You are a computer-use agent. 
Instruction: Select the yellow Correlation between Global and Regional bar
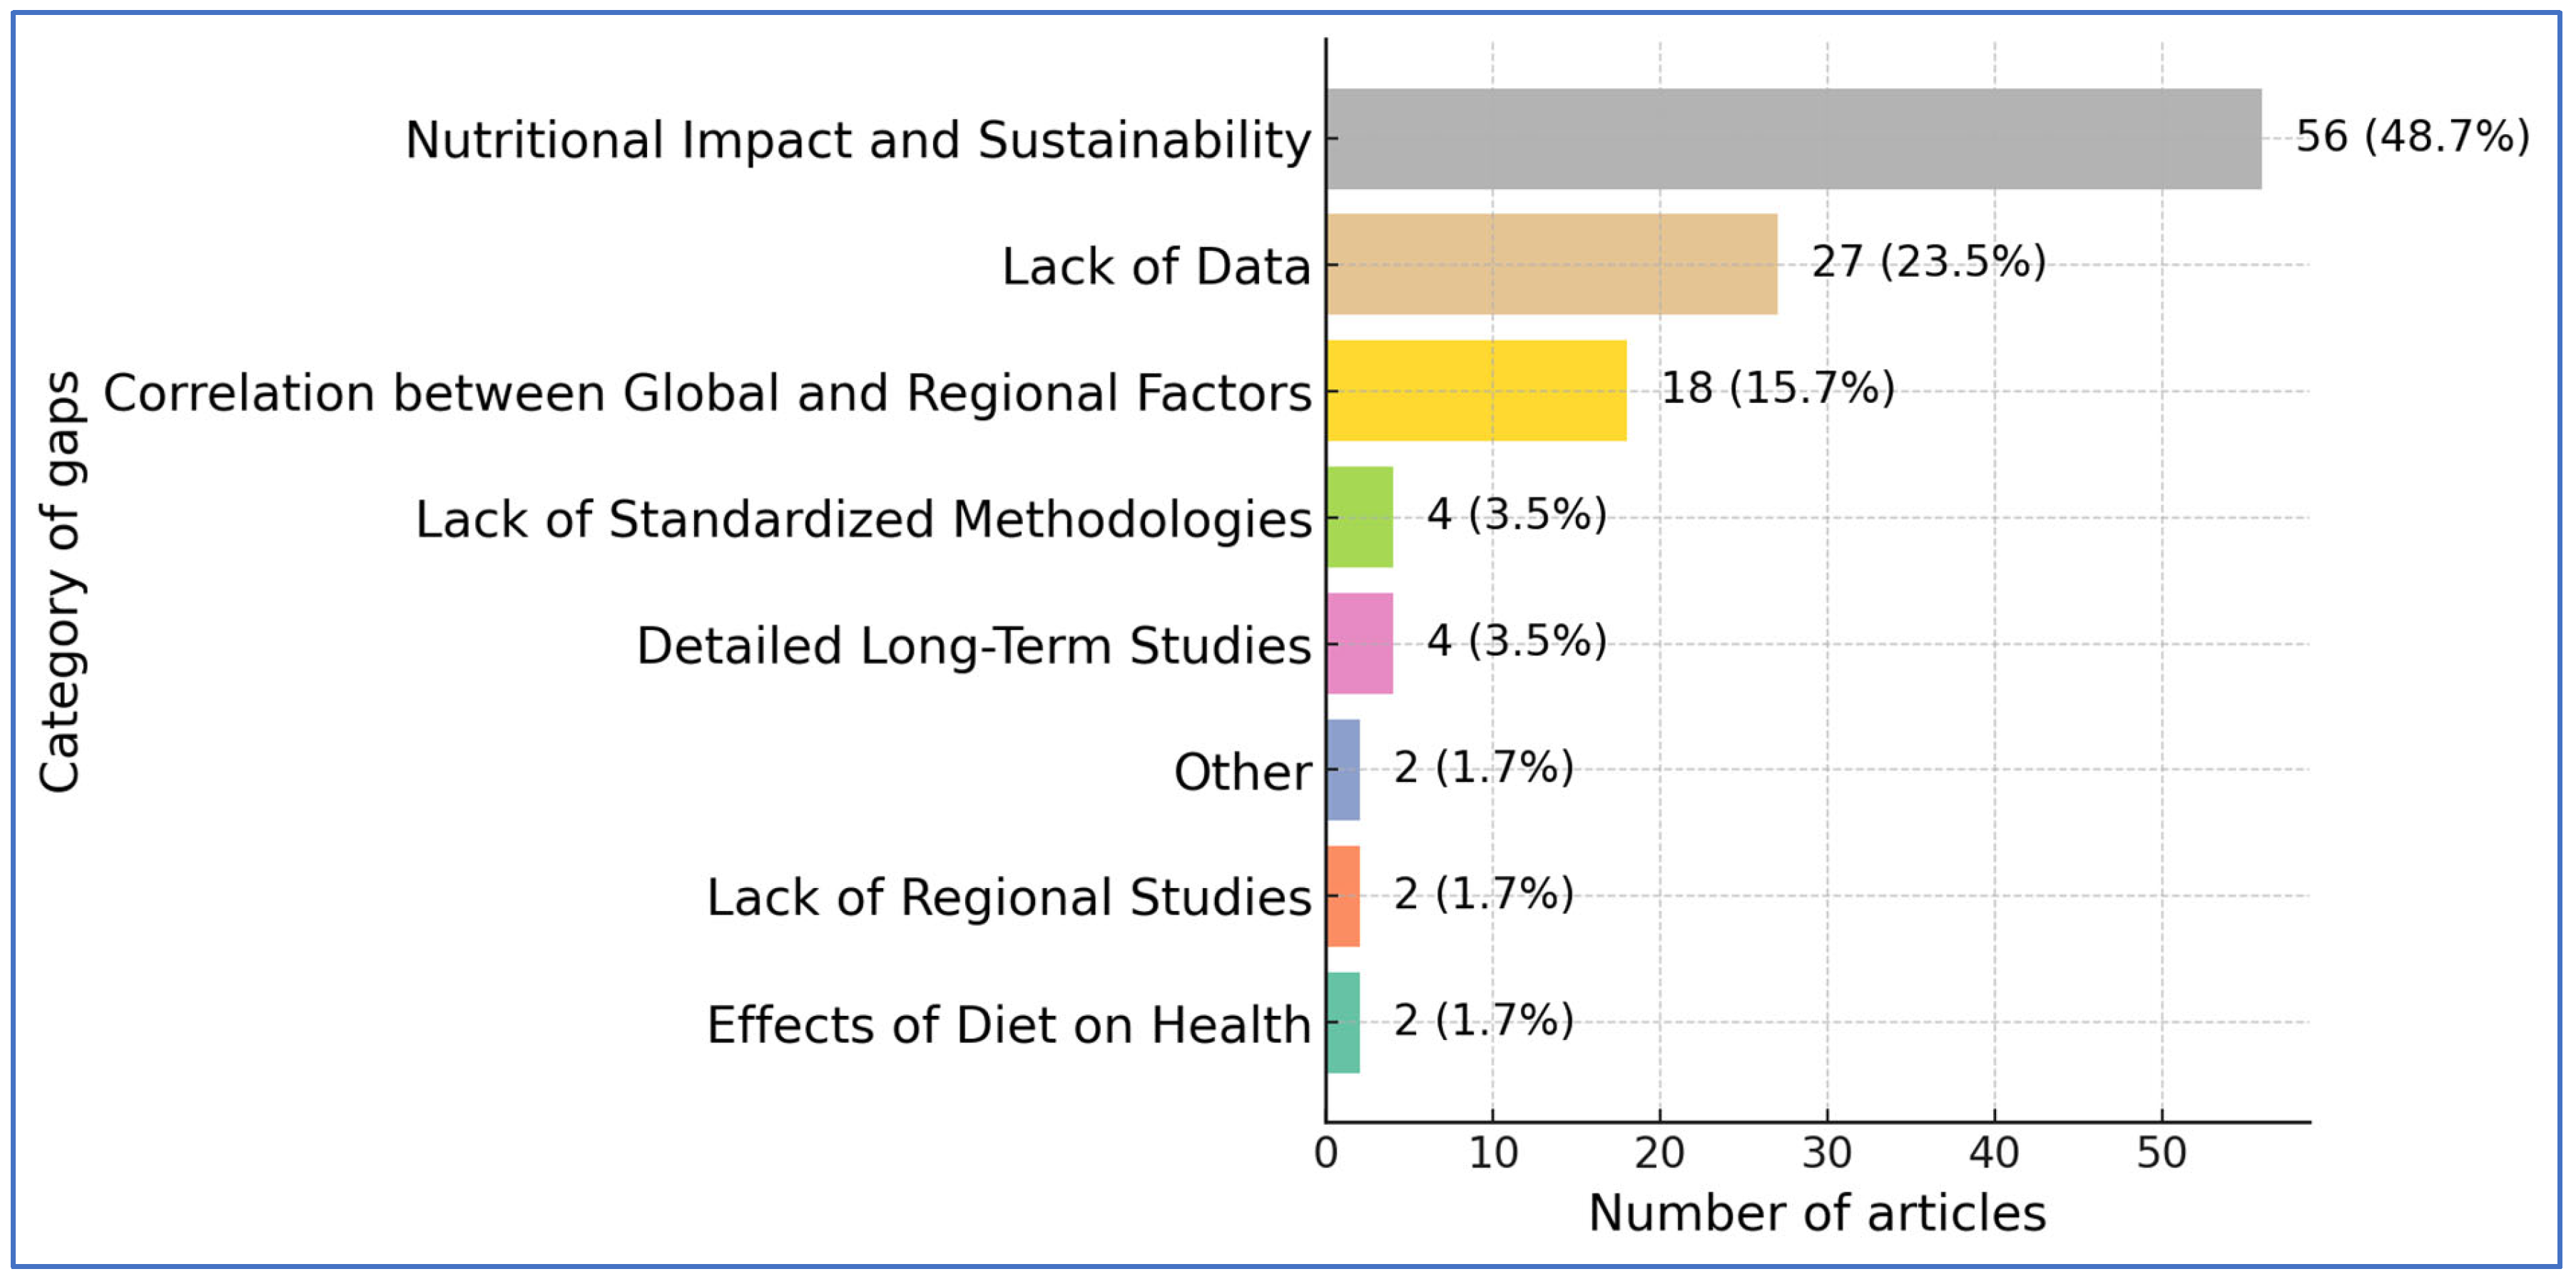coord(1476,391)
